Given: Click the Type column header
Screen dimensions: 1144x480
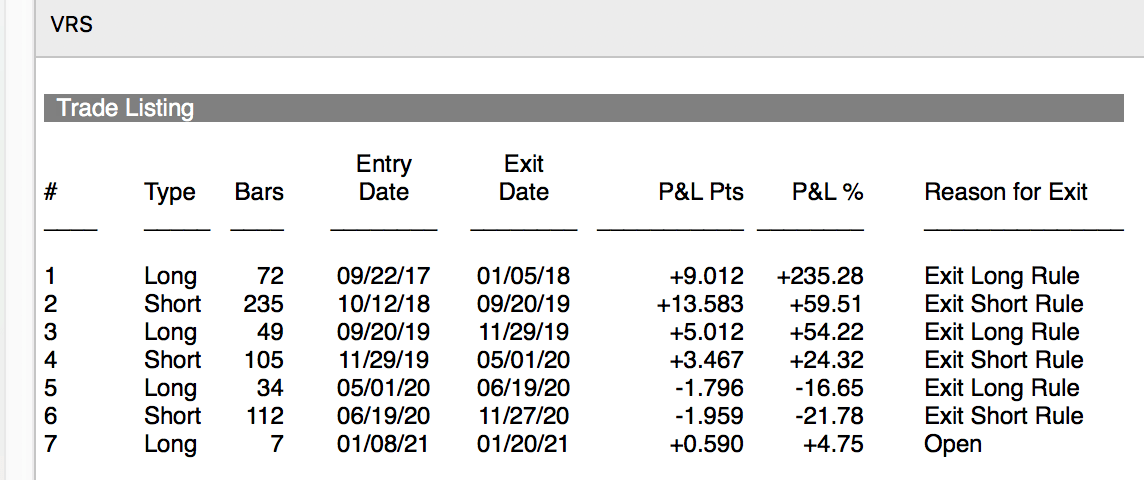Looking at the screenshot, I should (170, 193).
